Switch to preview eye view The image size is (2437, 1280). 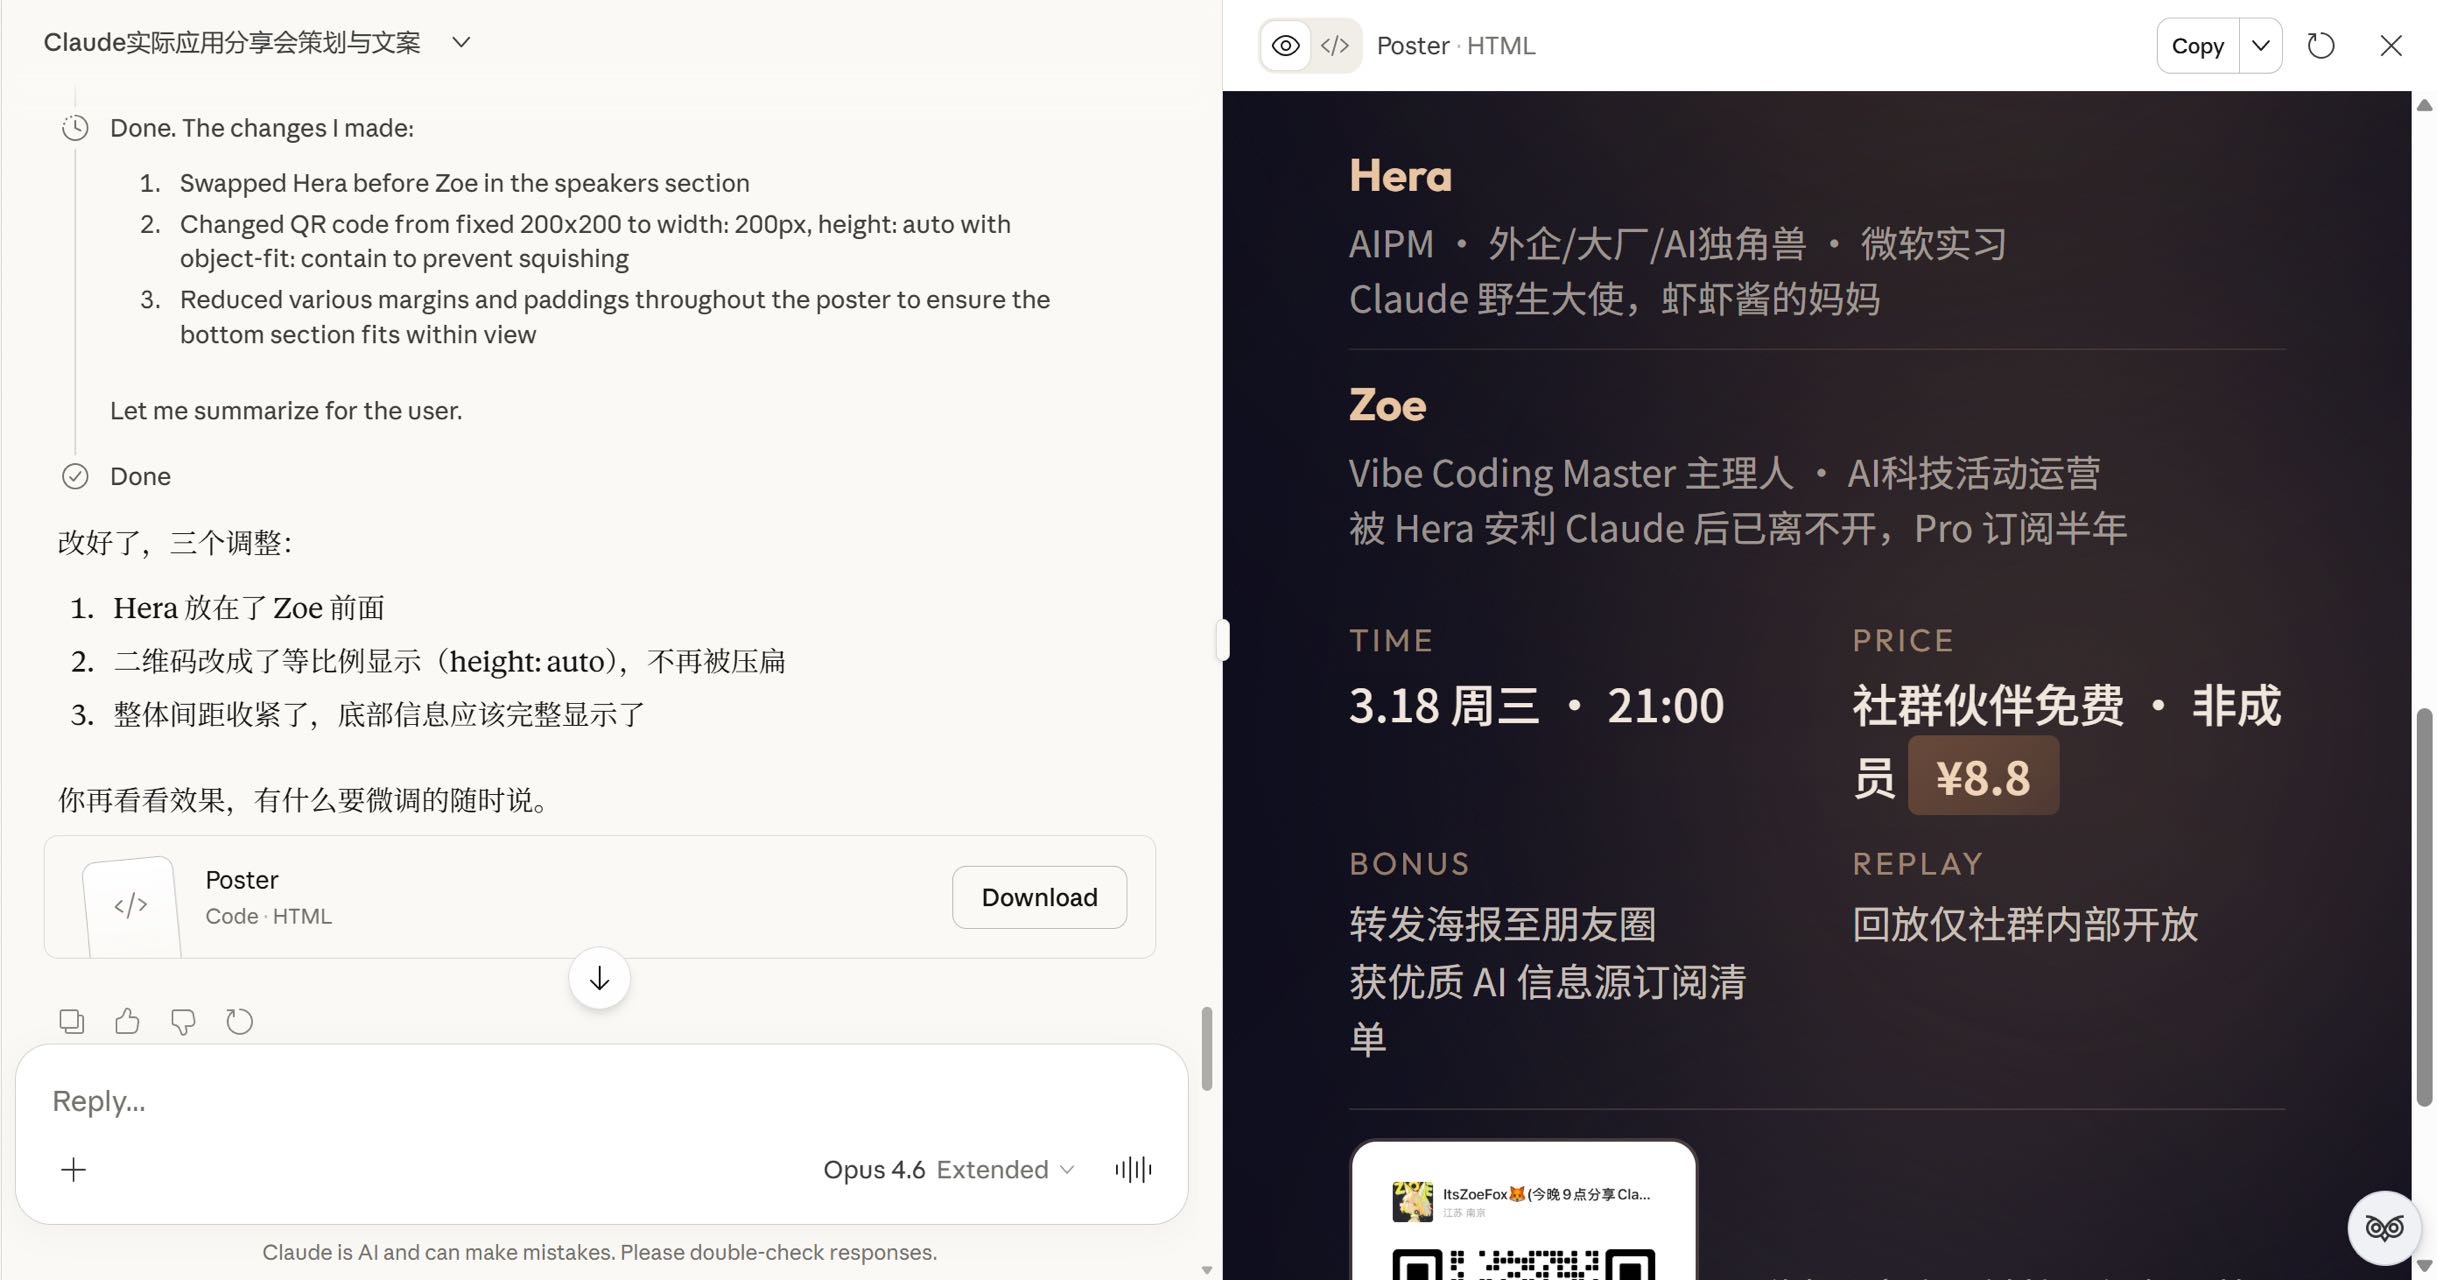click(x=1286, y=46)
